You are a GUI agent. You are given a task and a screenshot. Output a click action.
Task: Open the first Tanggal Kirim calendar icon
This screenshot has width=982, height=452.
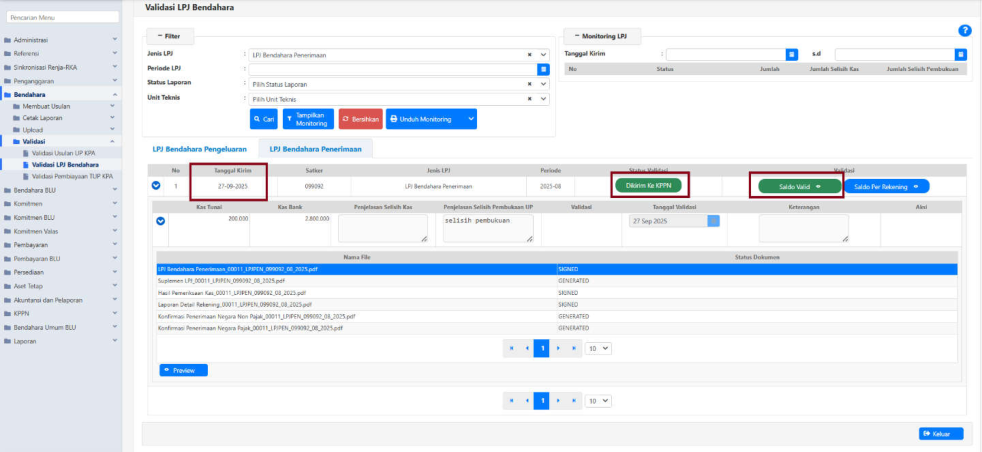pos(791,54)
